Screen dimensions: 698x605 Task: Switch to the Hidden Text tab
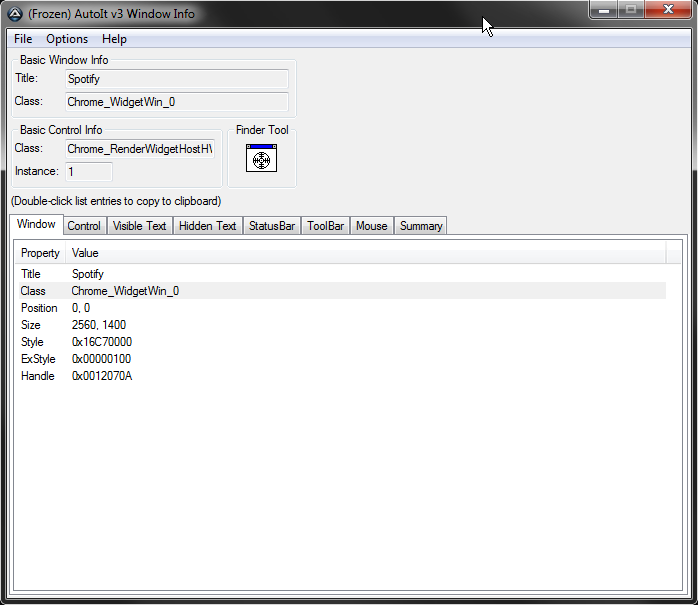[x=207, y=226]
